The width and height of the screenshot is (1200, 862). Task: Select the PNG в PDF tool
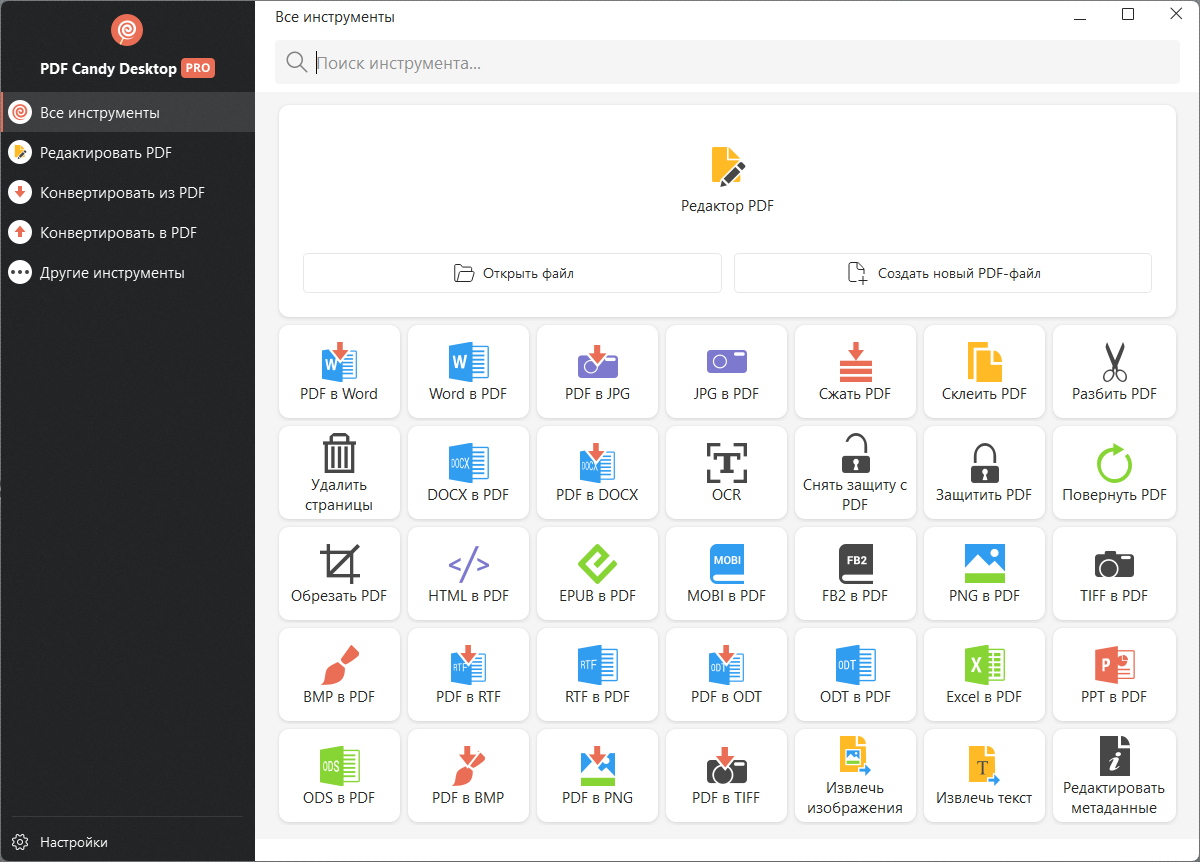tap(984, 573)
